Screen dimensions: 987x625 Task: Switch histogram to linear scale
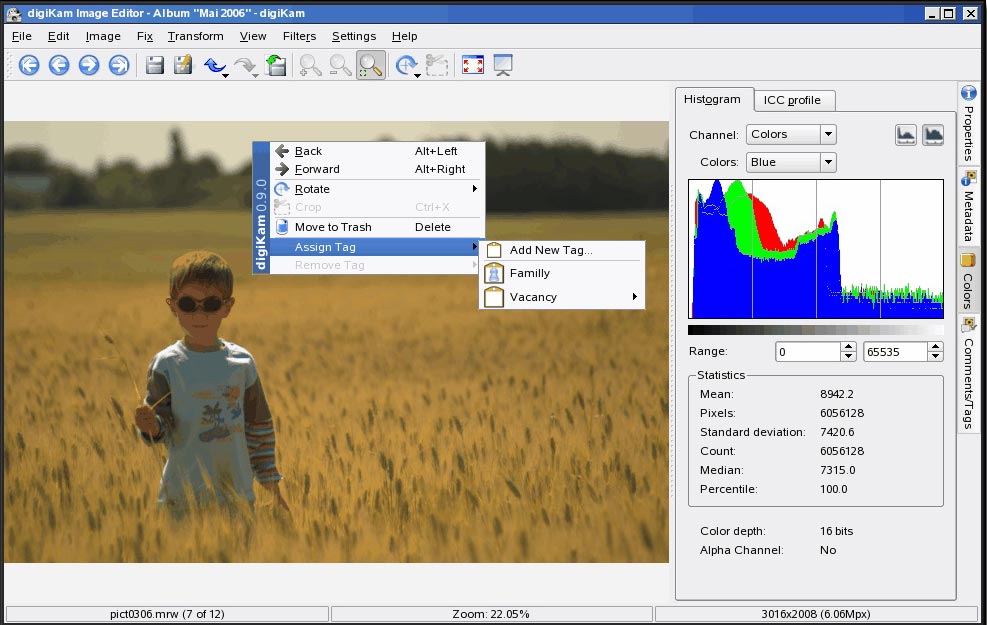click(906, 135)
